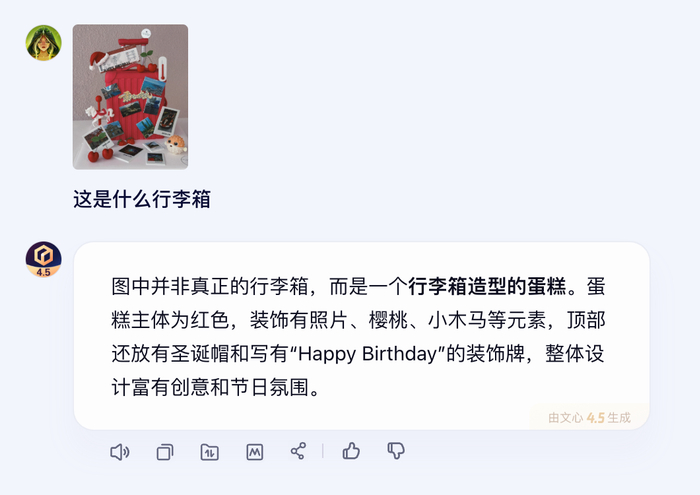700x495 pixels.
Task: Click the "Happy Birthday" text in reply
Action: [x=368, y=354]
